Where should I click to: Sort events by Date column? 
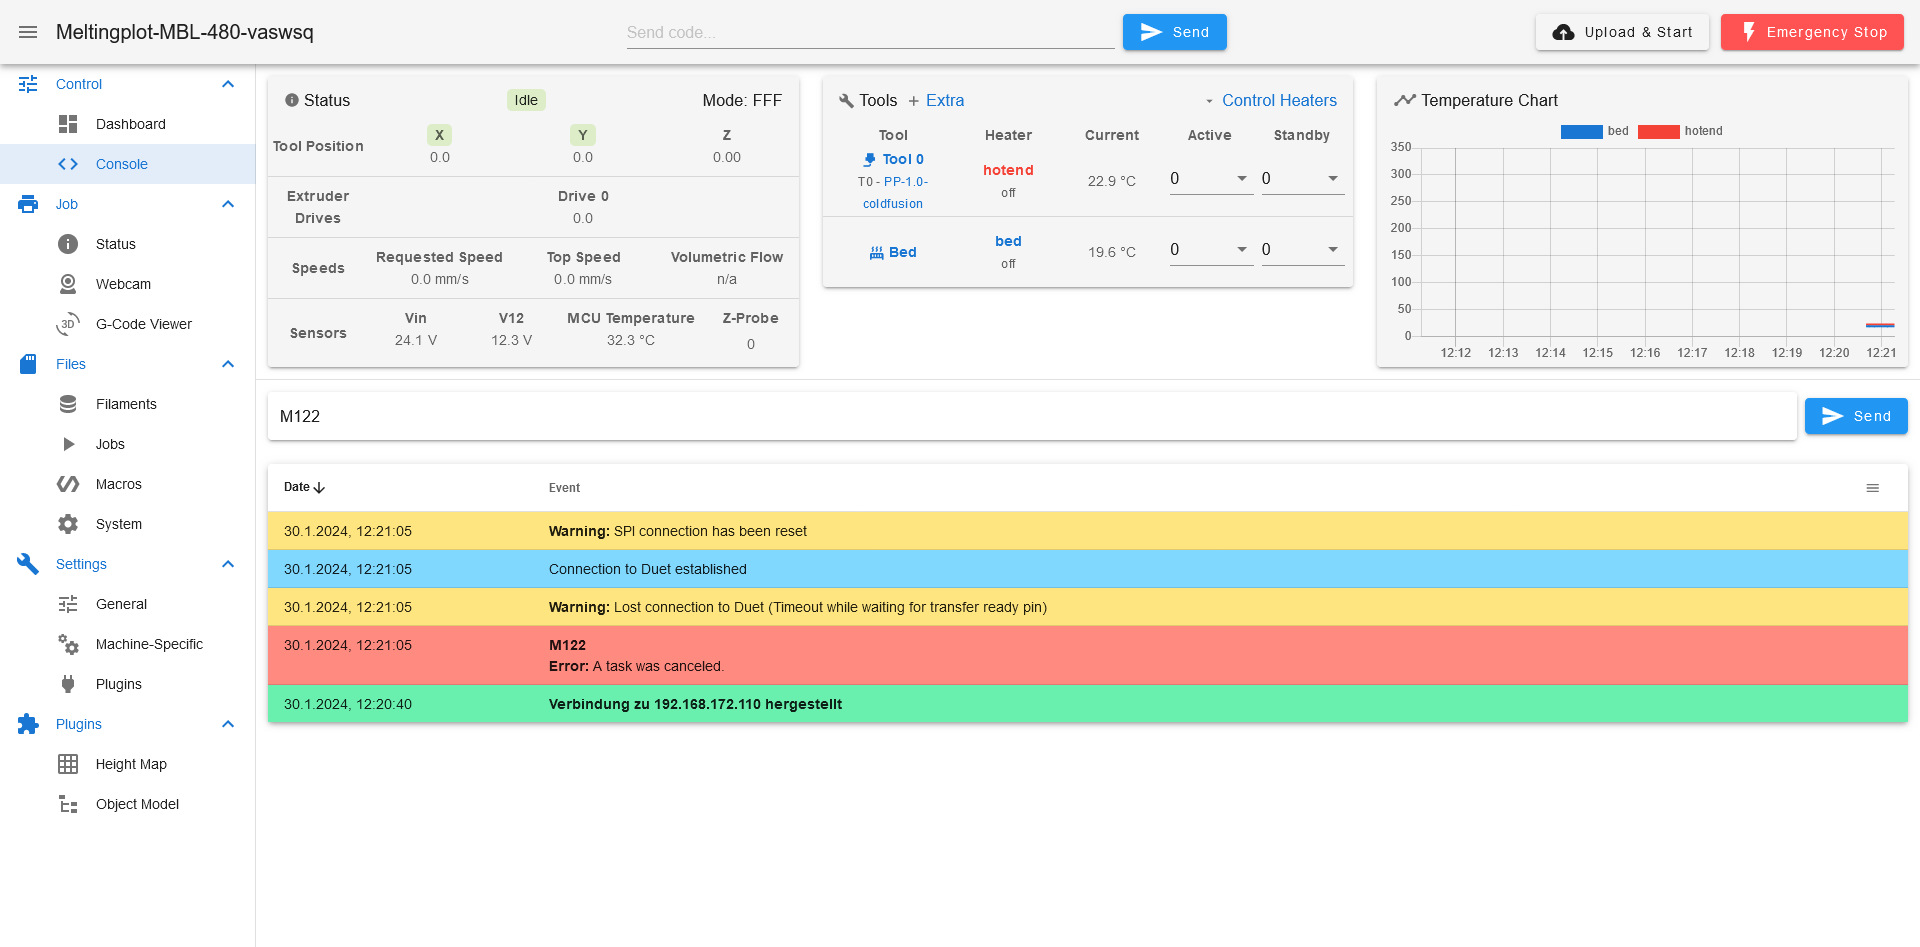304,487
